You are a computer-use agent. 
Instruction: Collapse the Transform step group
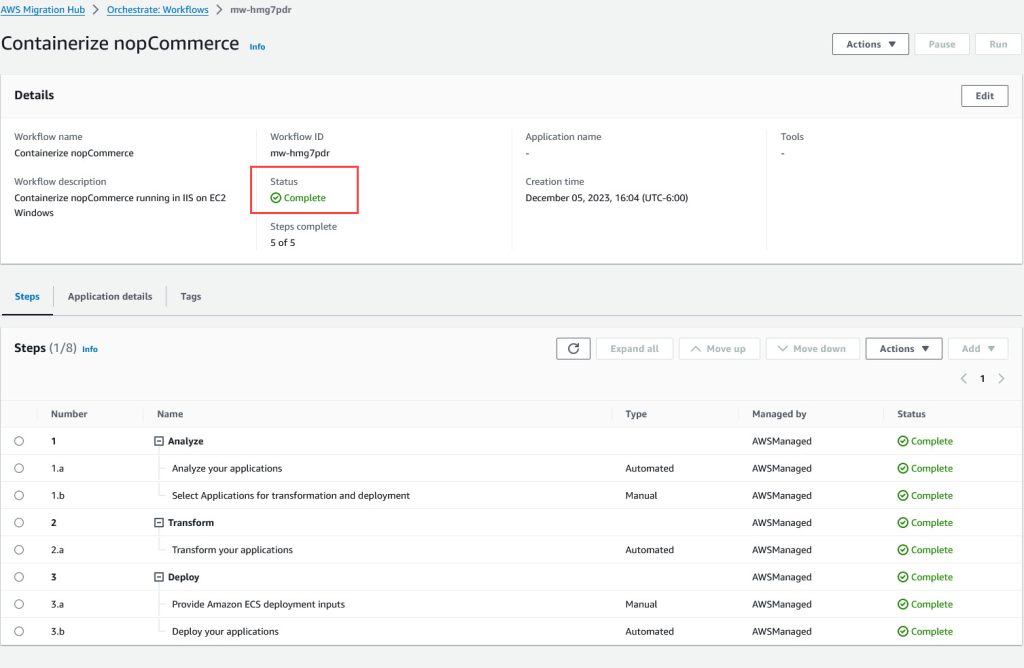pos(159,522)
